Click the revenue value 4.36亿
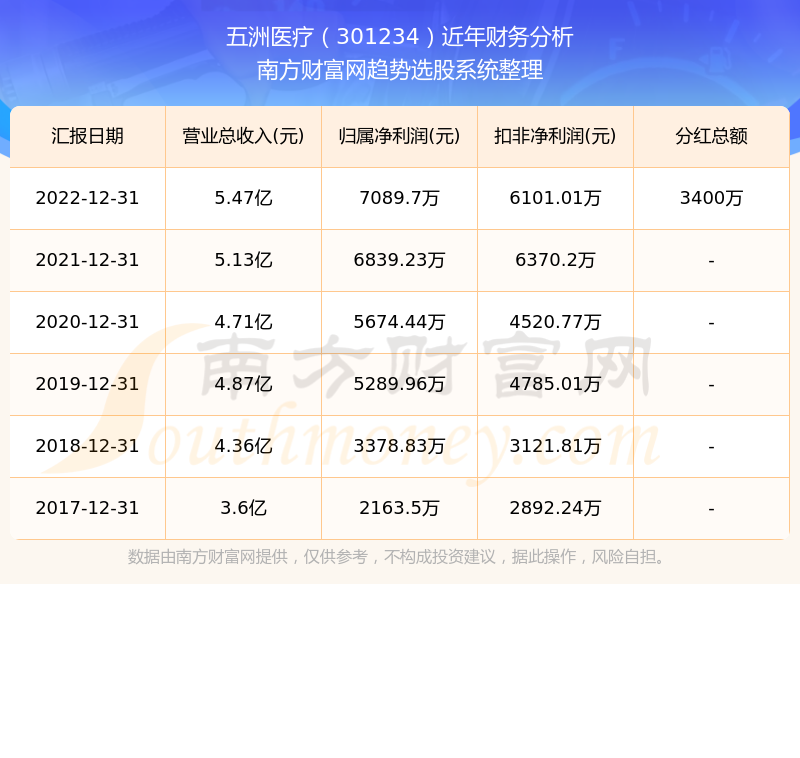This screenshot has height=758, width=800. tap(243, 446)
